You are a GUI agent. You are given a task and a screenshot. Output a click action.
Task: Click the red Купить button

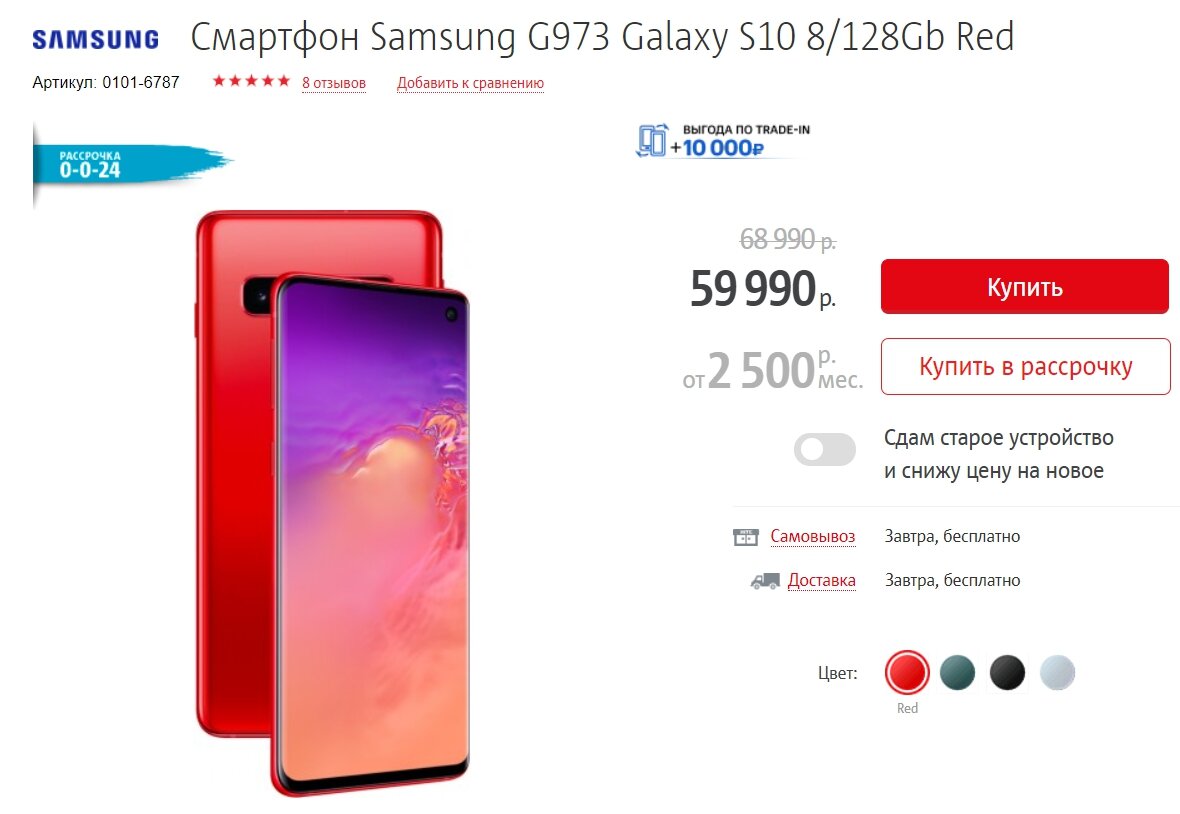point(1025,287)
